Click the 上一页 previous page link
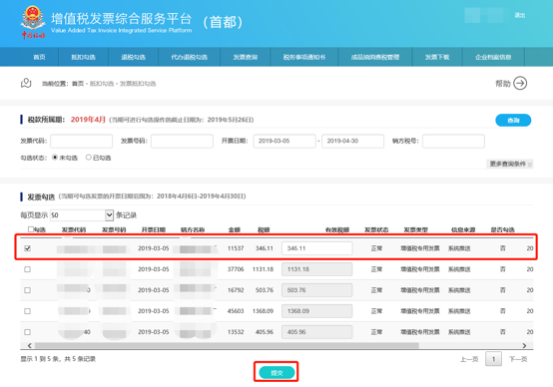 [469, 359]
